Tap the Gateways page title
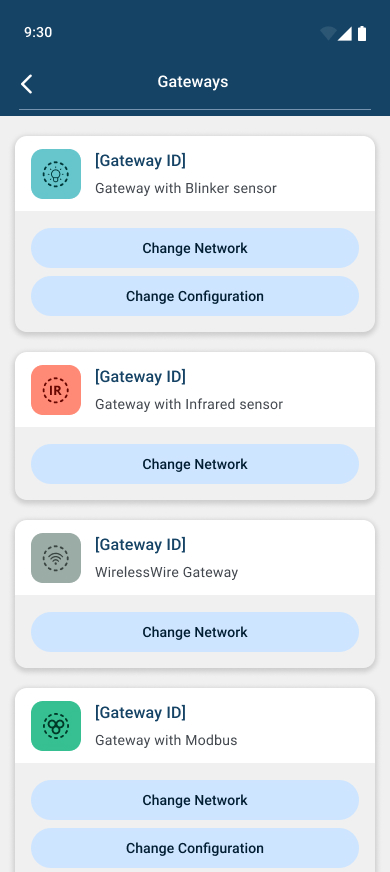This screenshot has height=872, width=390. pos(192,82)
